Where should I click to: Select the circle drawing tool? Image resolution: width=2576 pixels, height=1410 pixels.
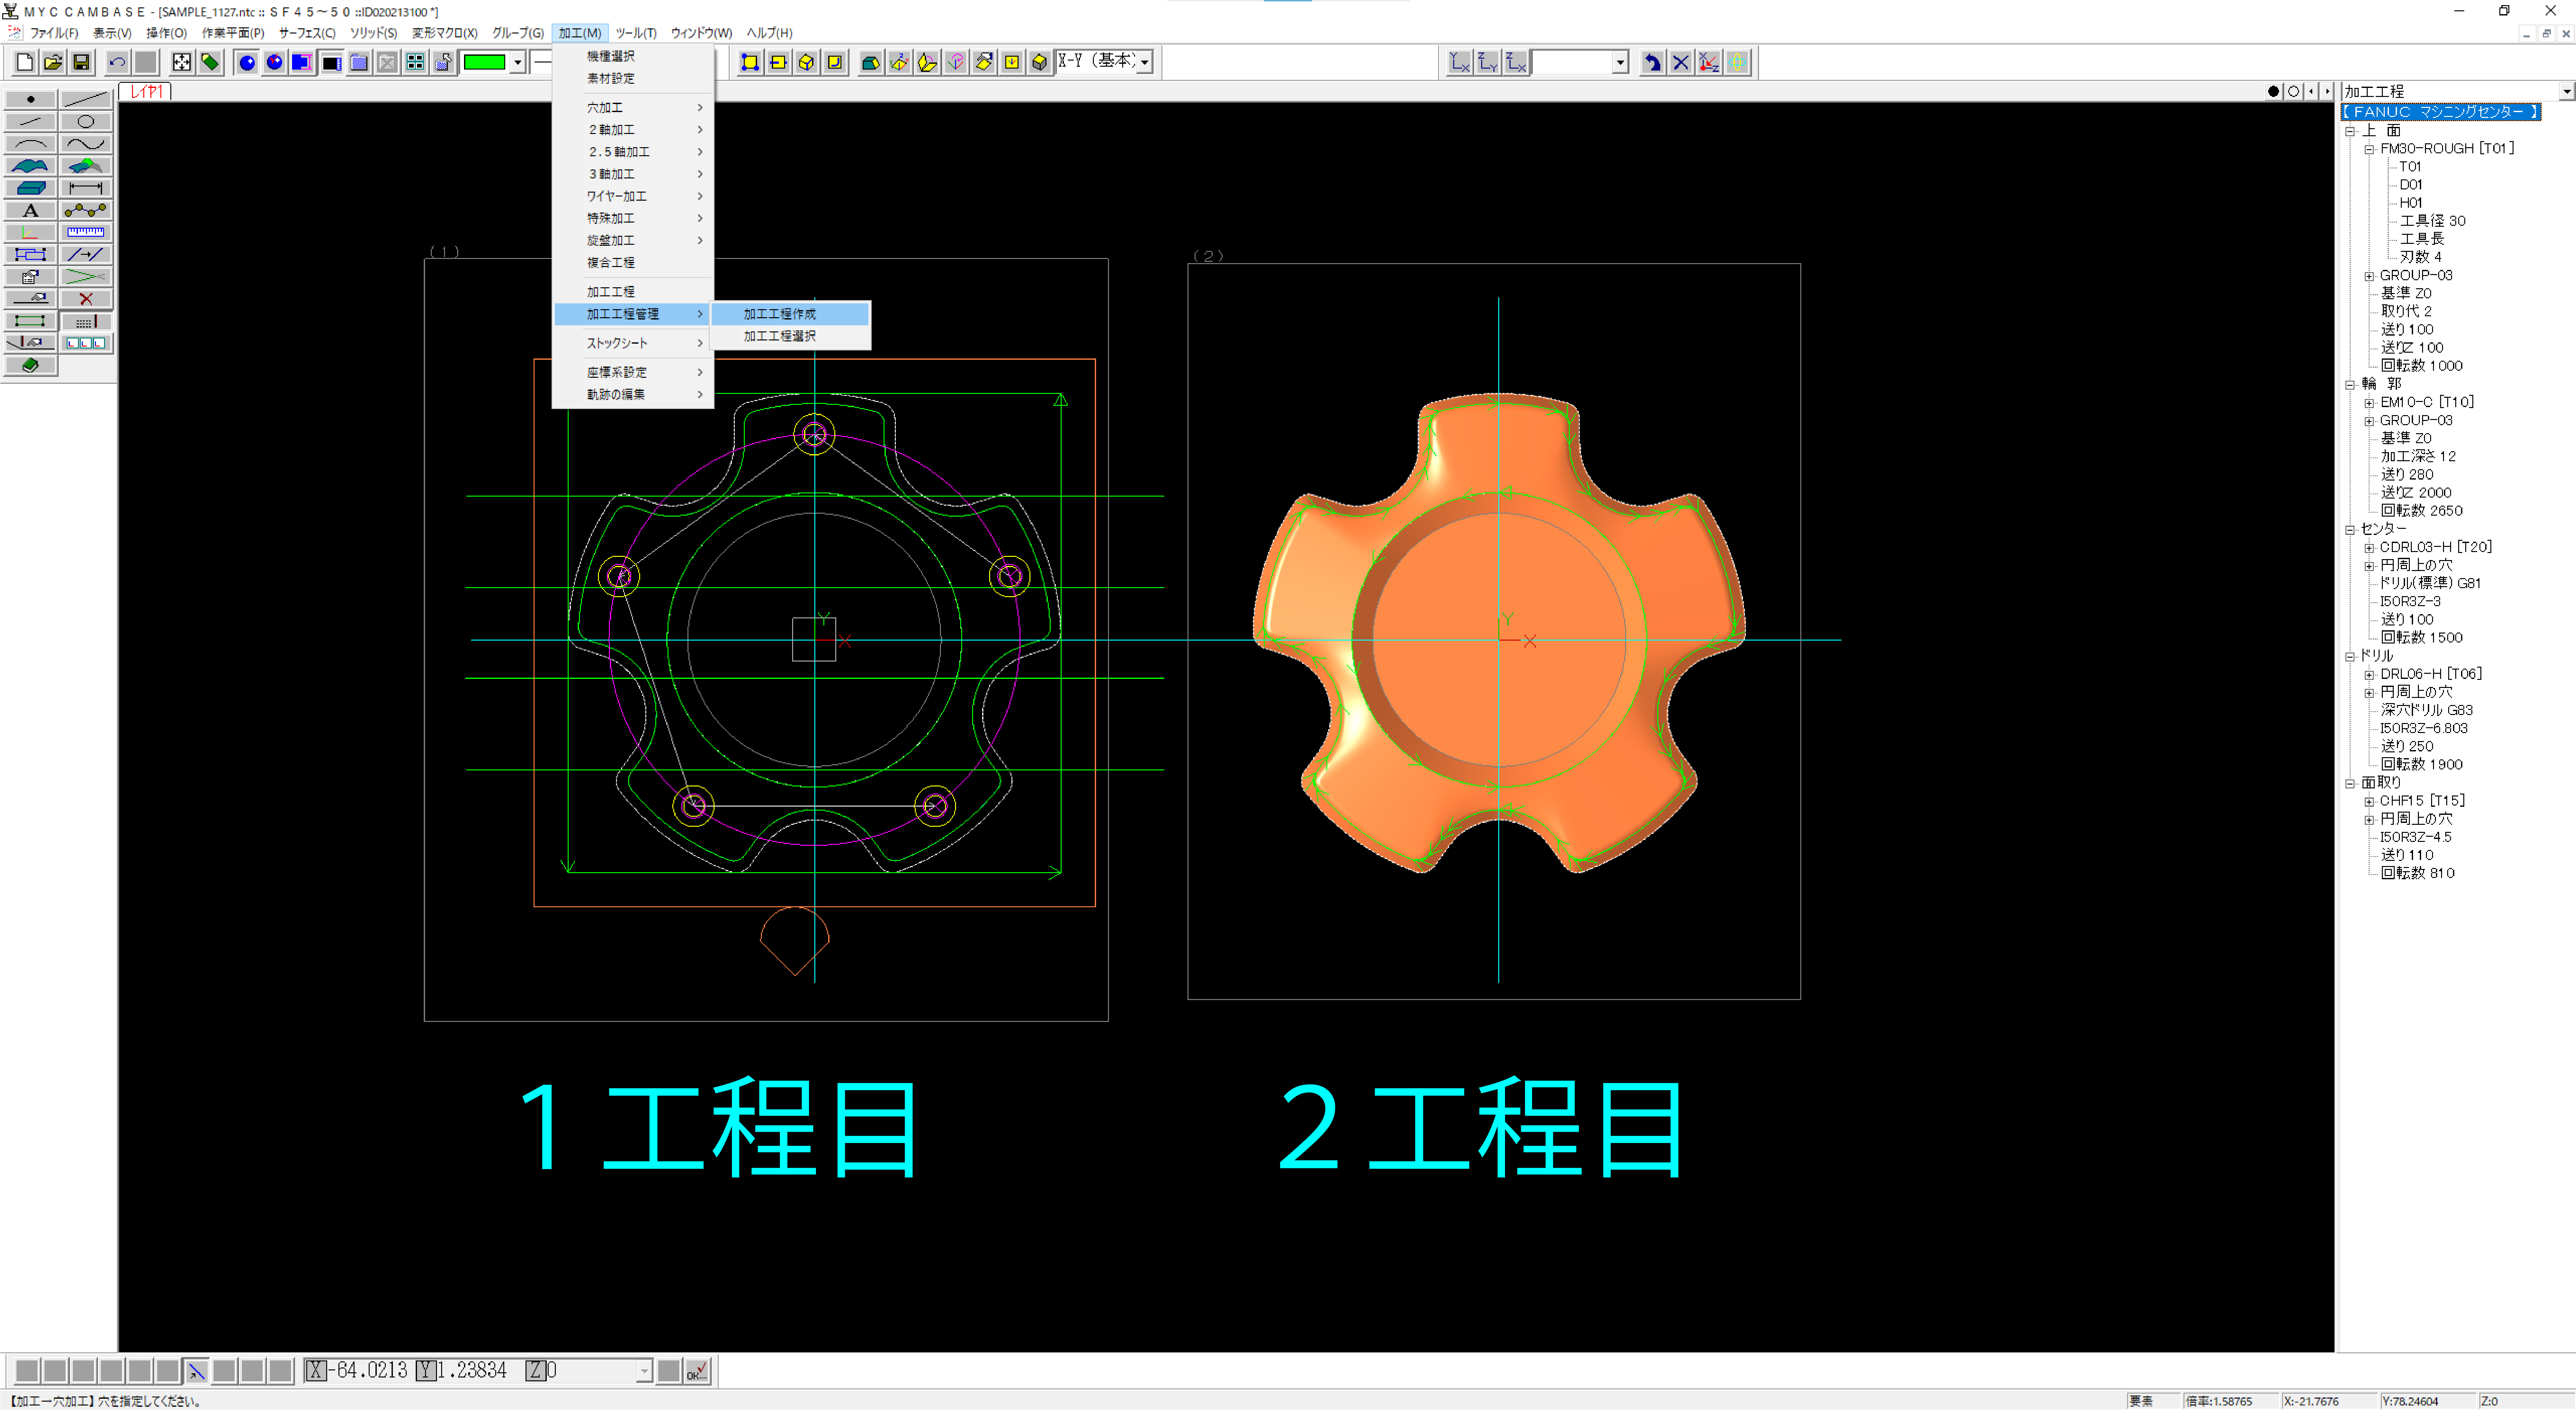(x=86, y=121)
